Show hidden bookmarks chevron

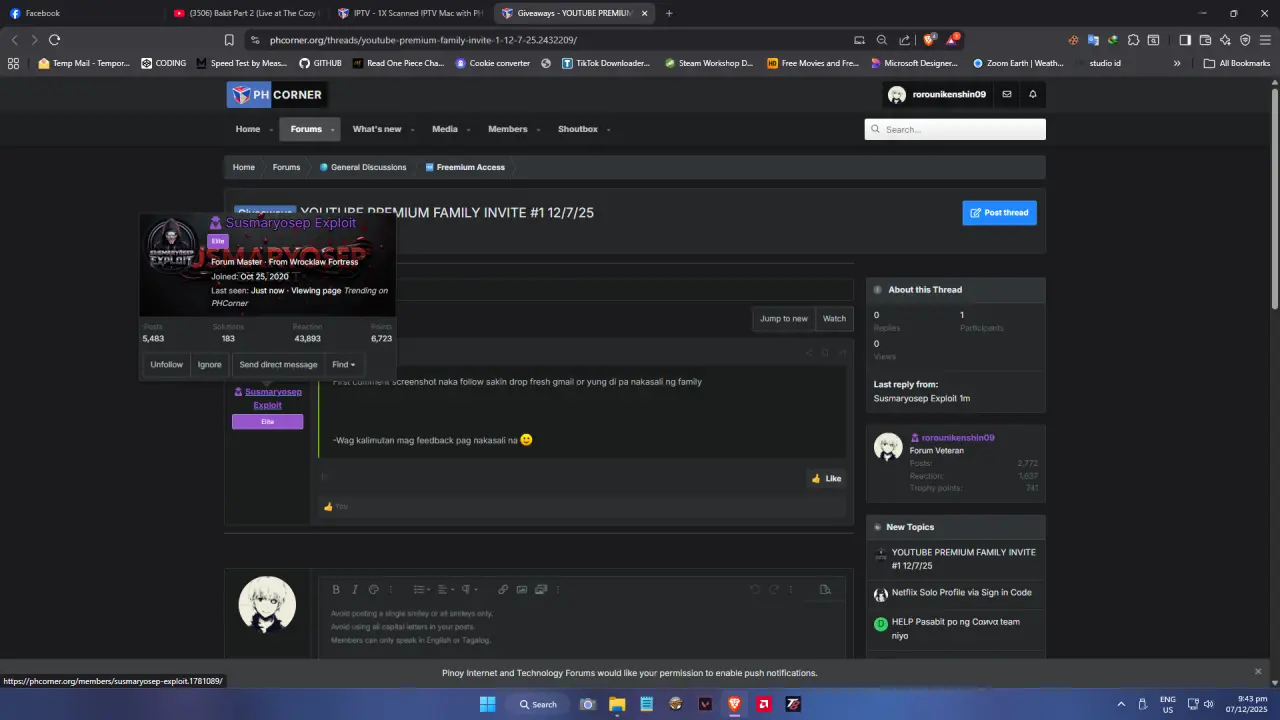(1177, 63)
